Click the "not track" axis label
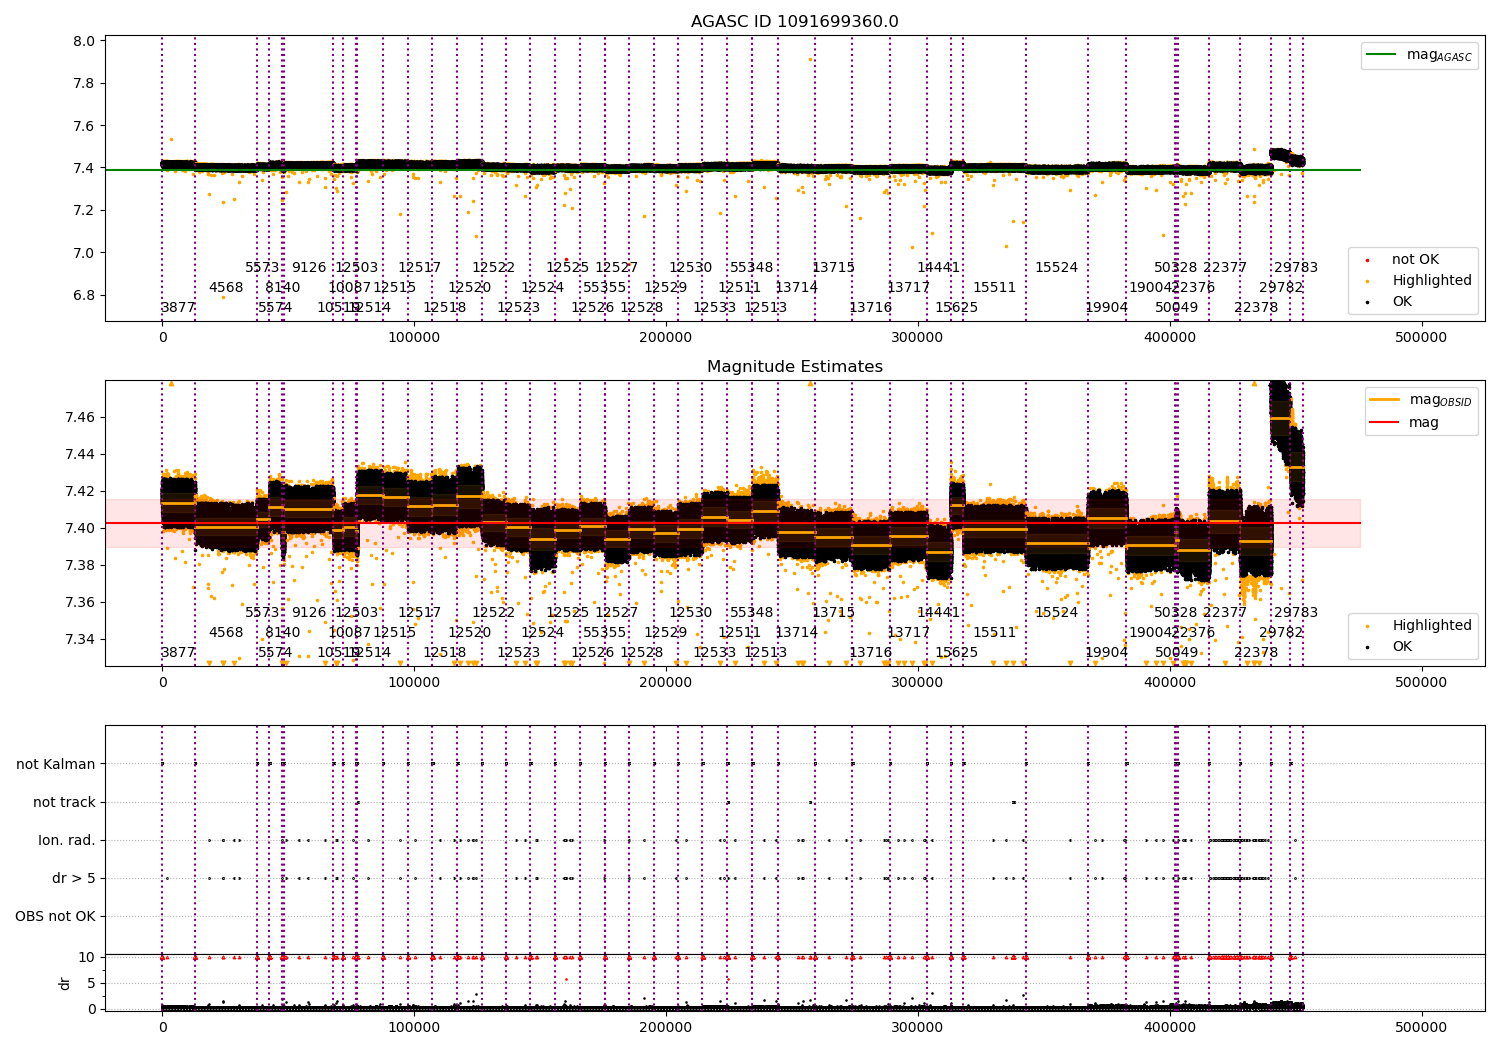The image size is (1500, 1050). click(64, 803)
